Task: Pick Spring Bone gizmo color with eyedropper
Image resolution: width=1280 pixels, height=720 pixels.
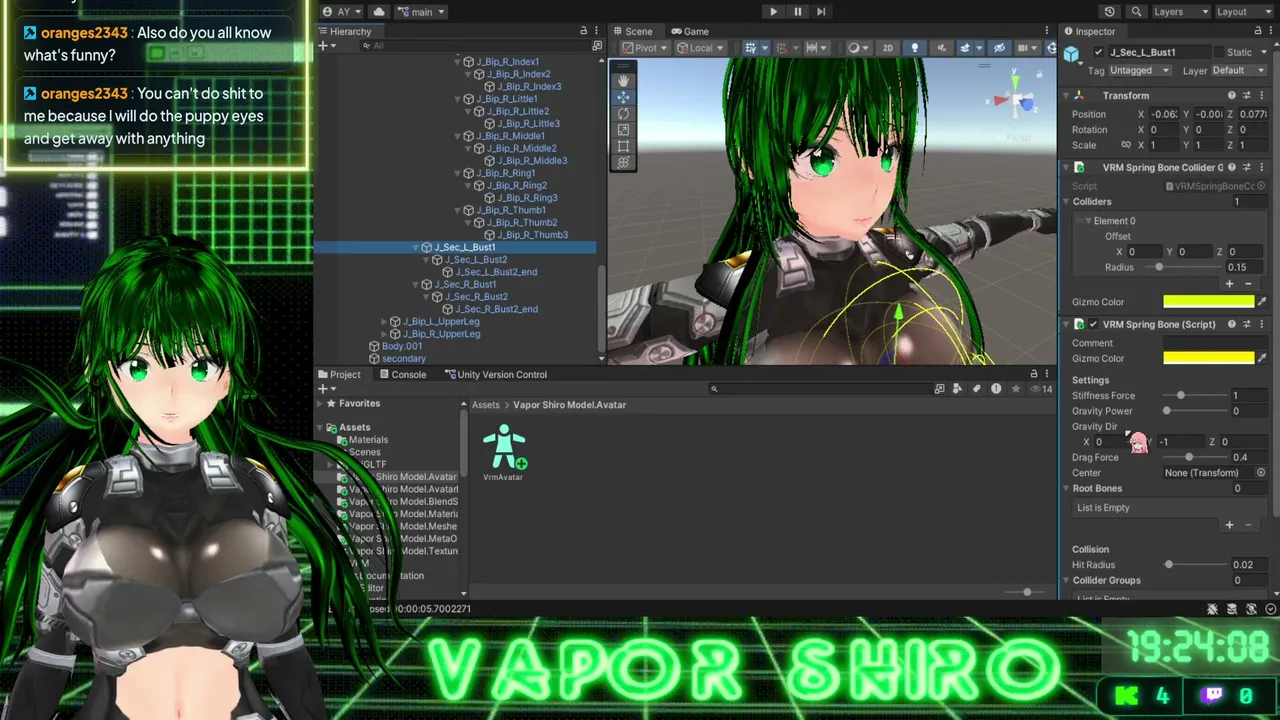Action: coord(1262,358)
